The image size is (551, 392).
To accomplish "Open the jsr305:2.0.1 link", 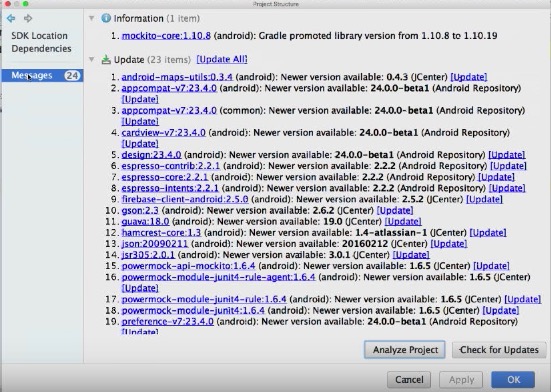I will click(x=148, y=255).
